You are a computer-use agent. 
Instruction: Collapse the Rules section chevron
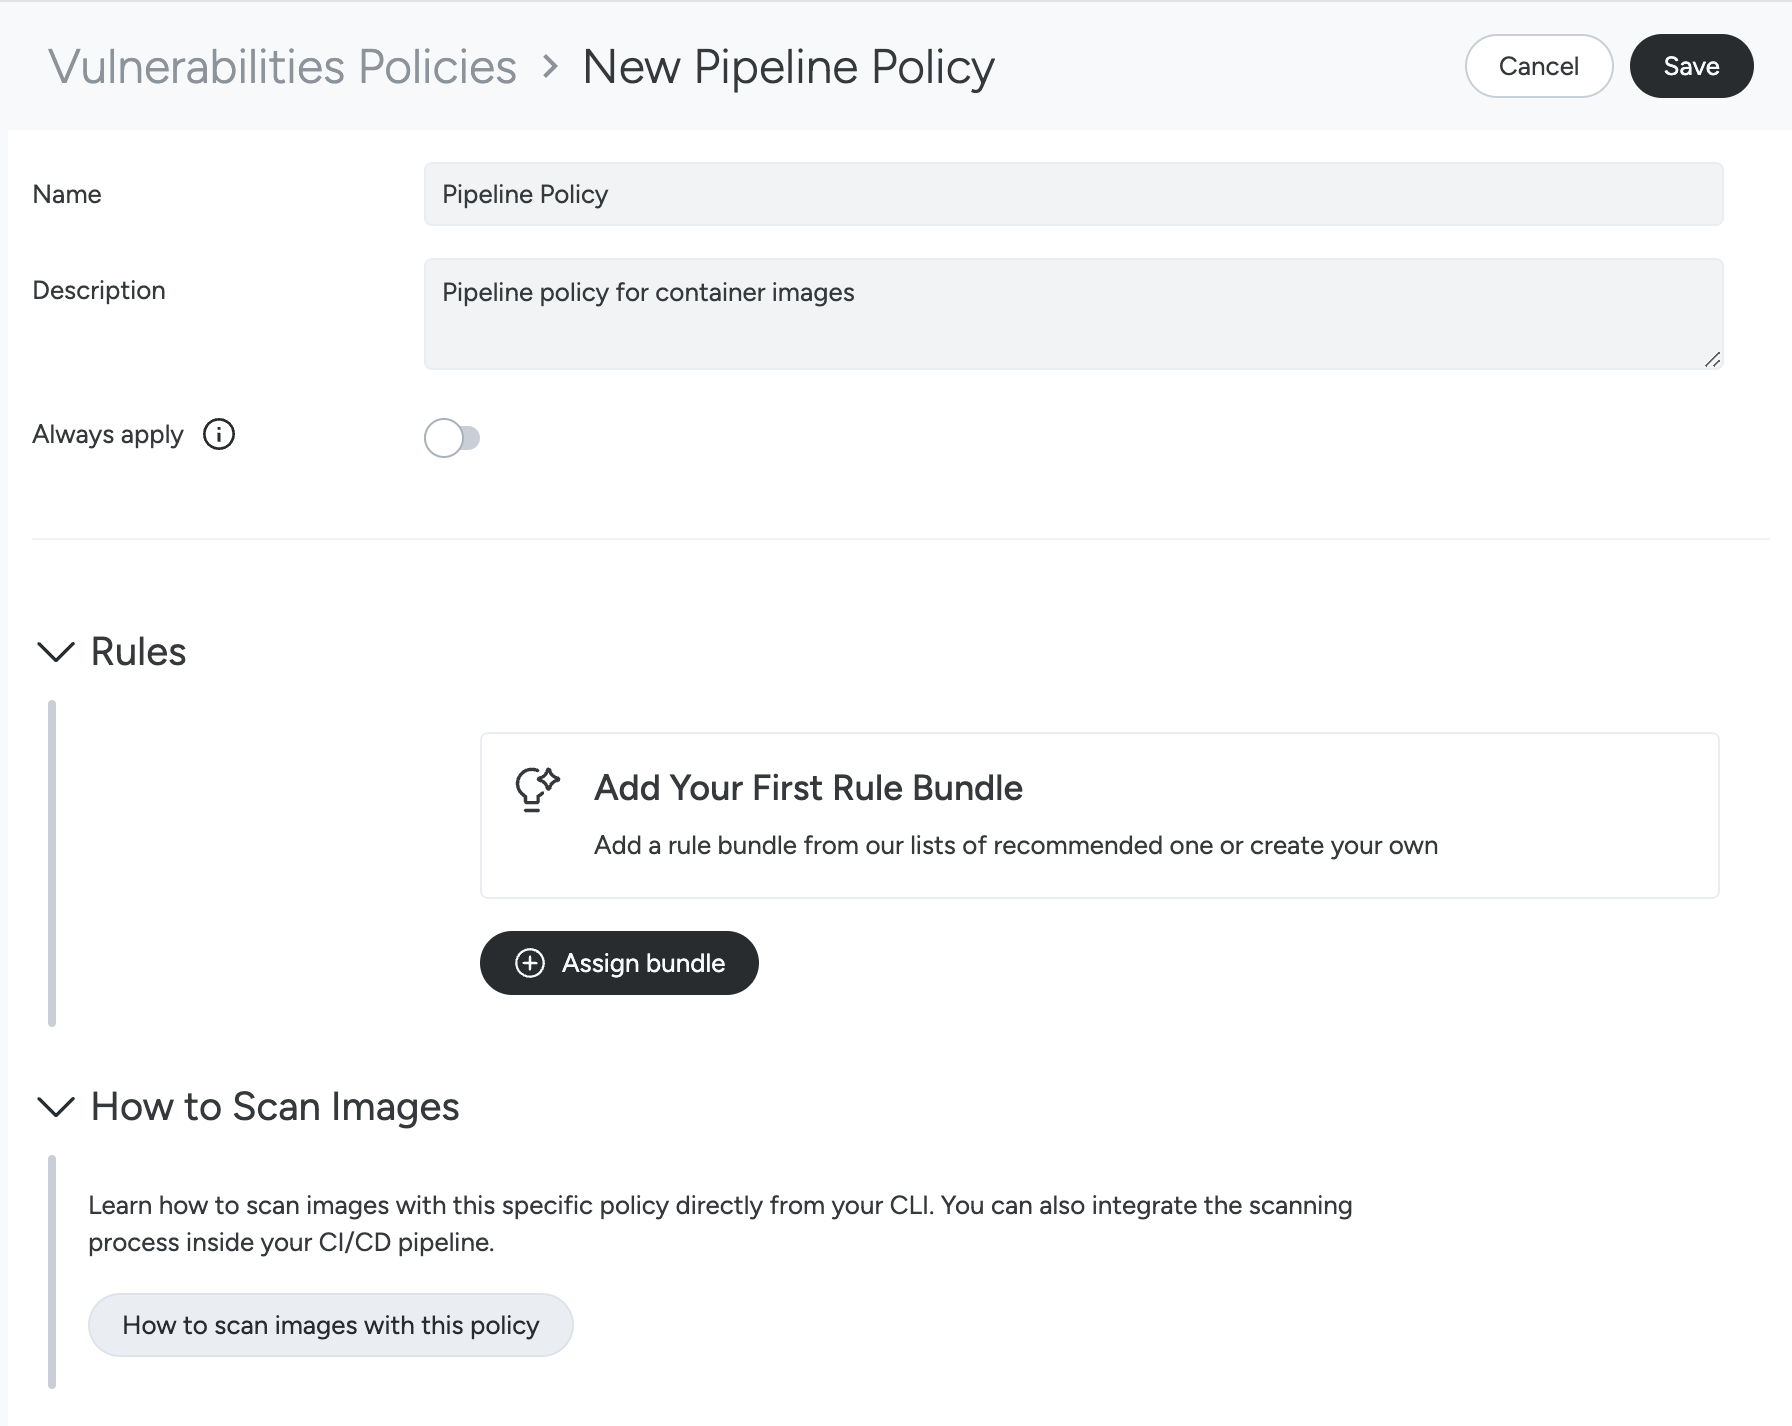55,652
